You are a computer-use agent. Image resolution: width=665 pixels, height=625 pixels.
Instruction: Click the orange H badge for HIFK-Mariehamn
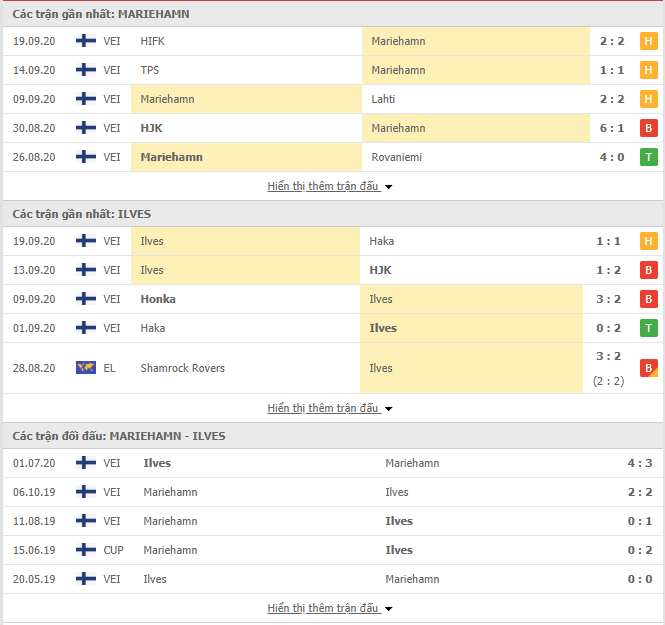(648, 41)
